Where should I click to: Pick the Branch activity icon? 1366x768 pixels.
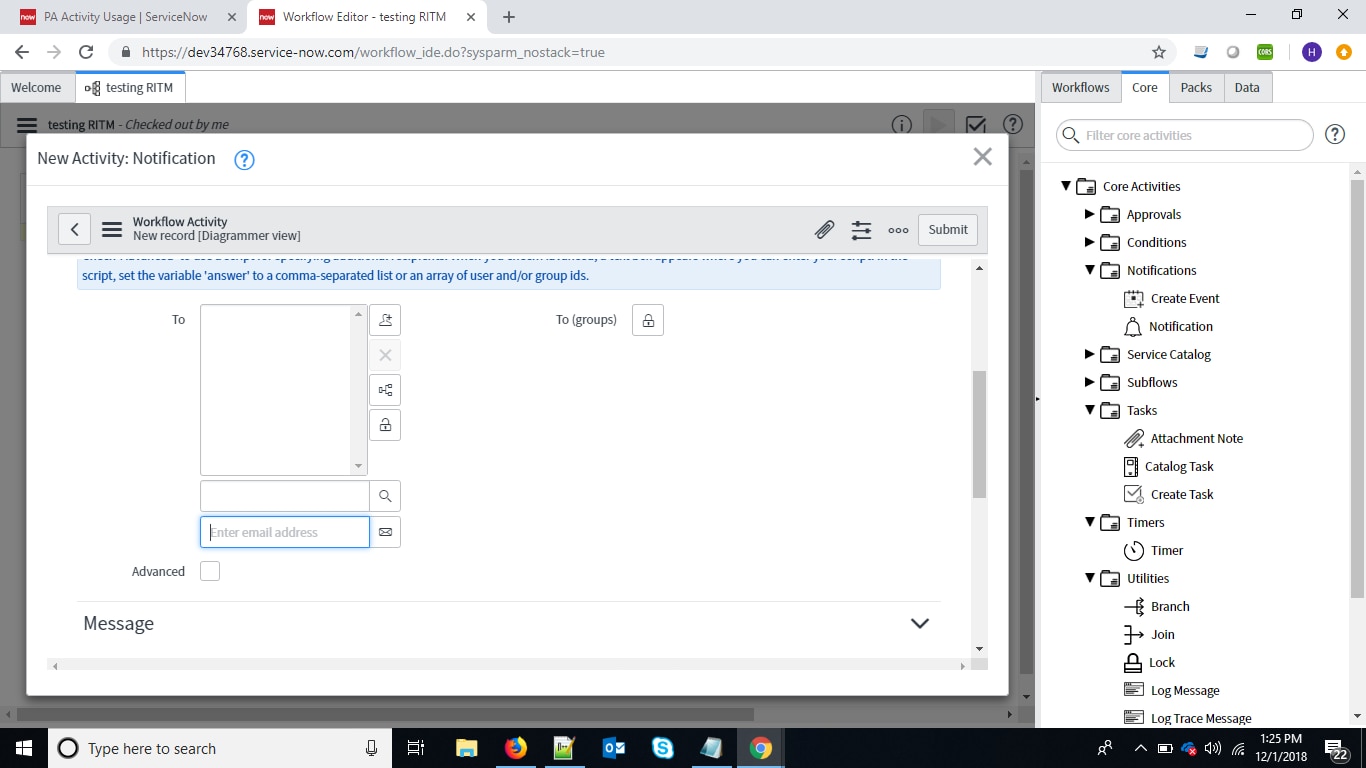1133,606
